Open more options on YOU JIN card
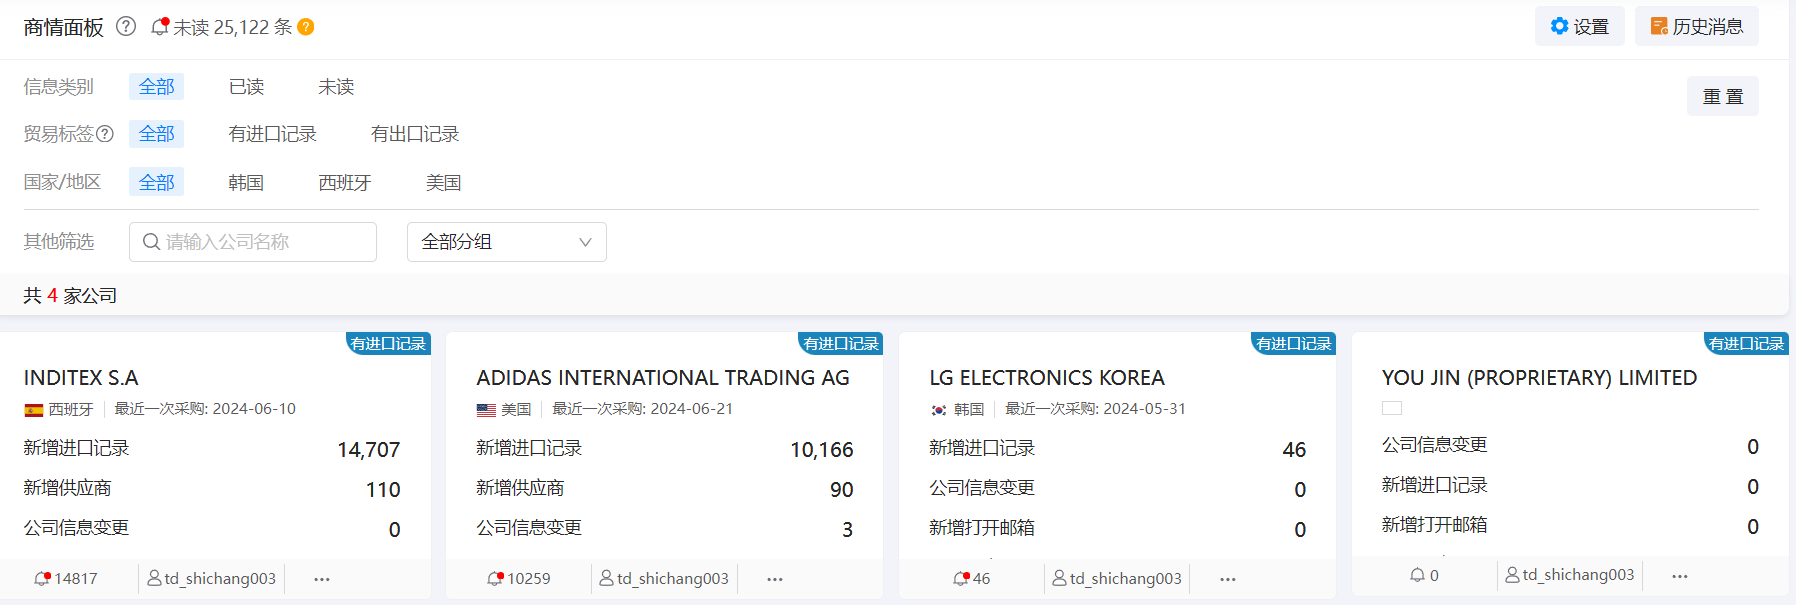1796x605 pixels. (1680, 576)
